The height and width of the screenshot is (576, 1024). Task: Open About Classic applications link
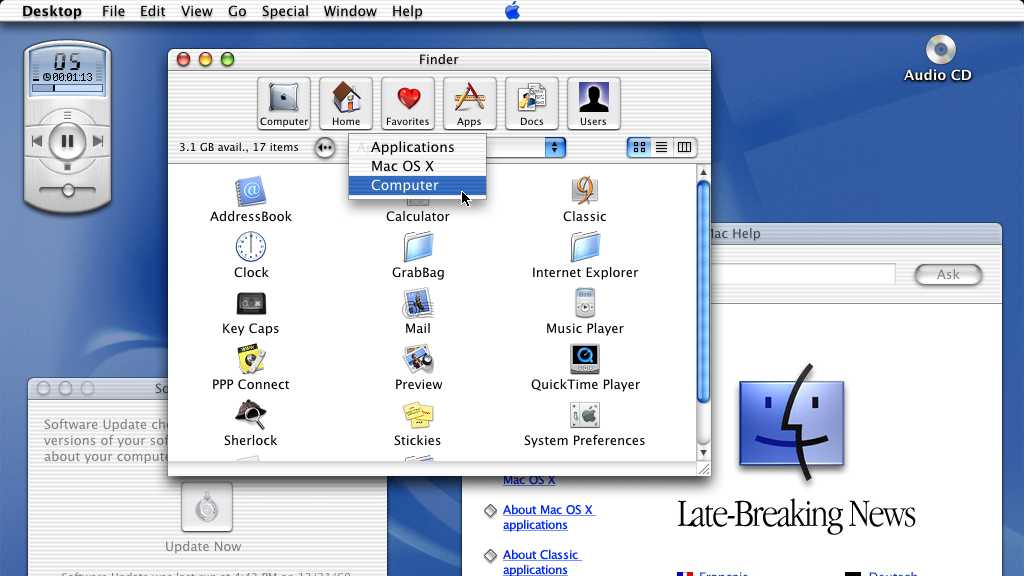tap(541, 562)
